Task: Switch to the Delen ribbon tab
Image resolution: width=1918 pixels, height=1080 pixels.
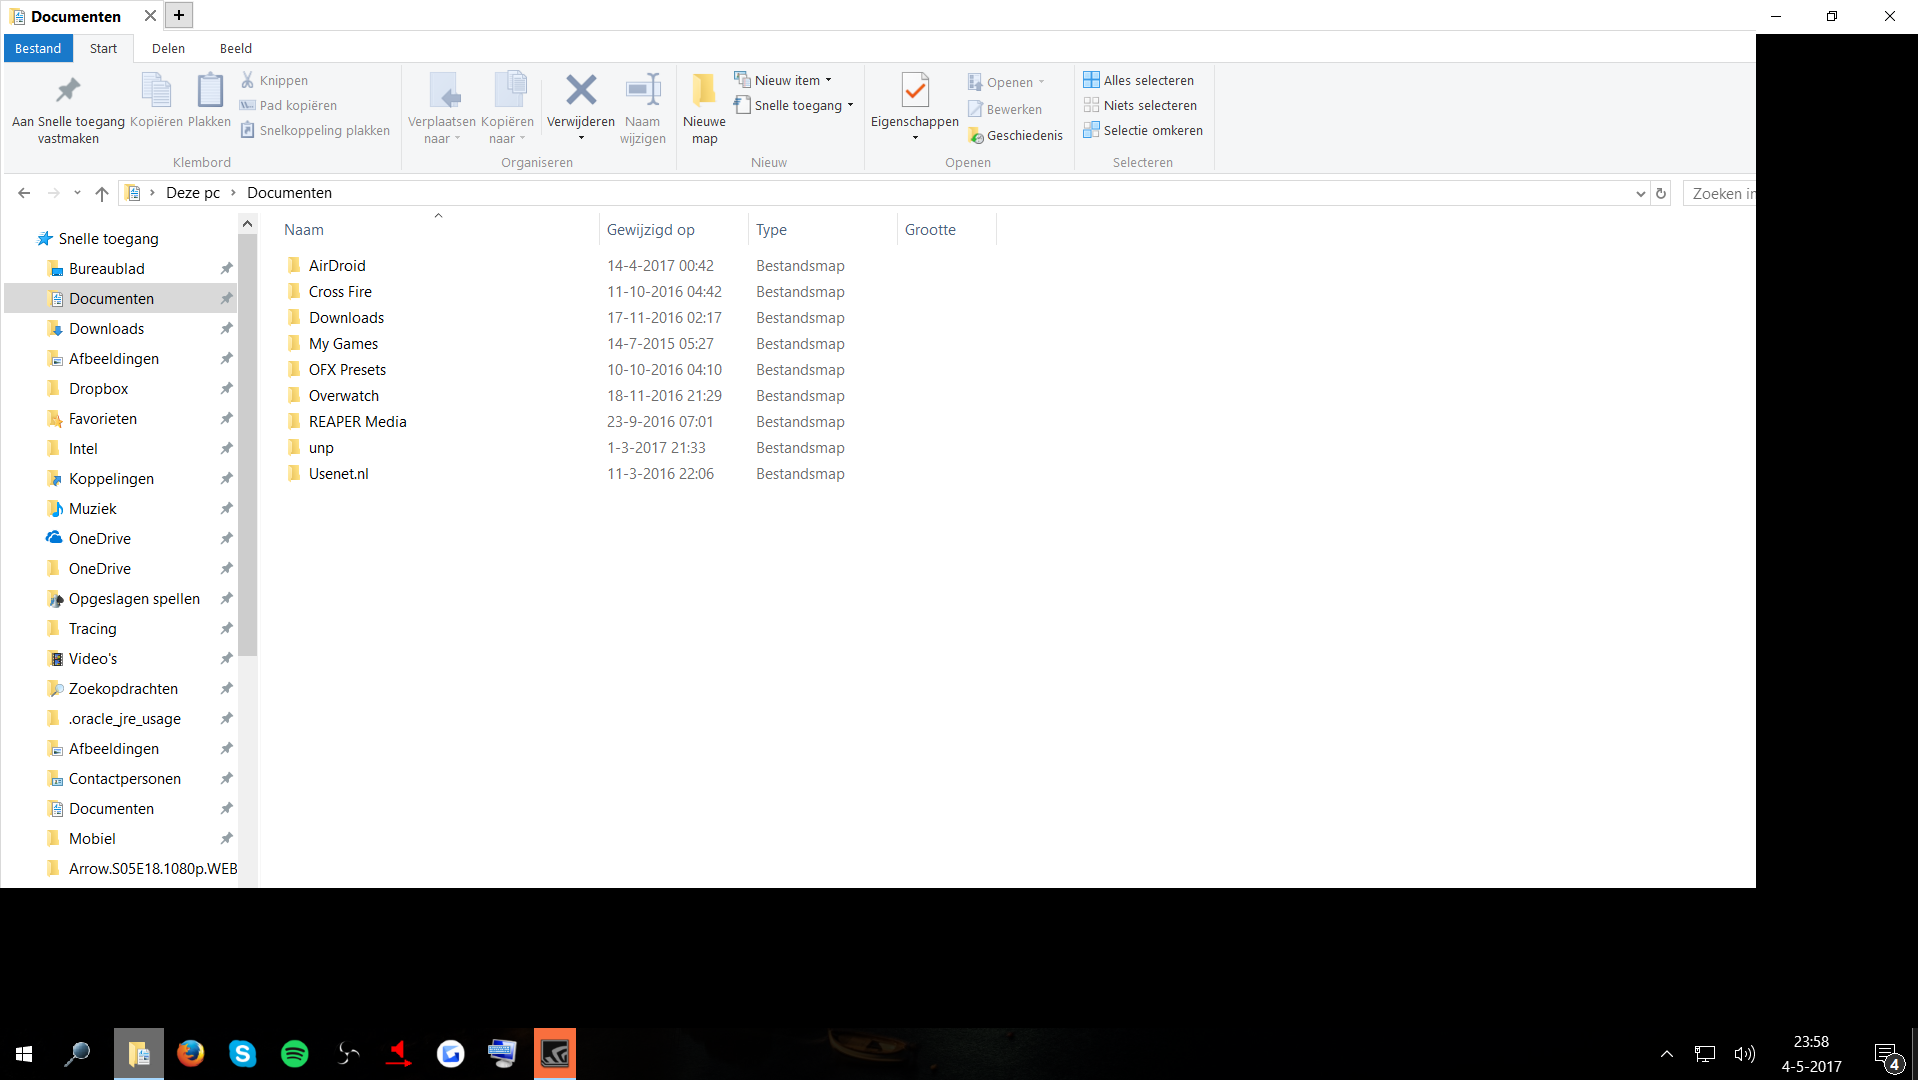Action: coord(168,48)
